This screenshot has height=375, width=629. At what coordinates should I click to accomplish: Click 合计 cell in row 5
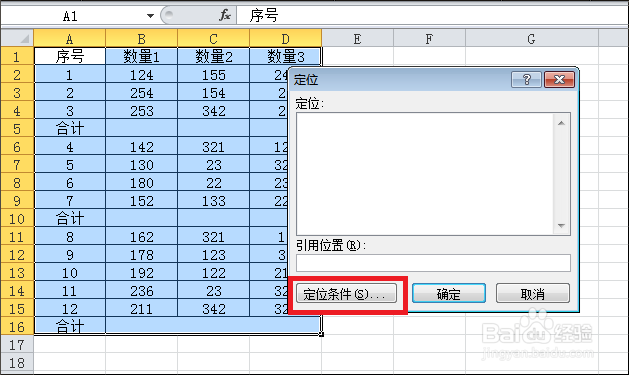tap(69, 128)
